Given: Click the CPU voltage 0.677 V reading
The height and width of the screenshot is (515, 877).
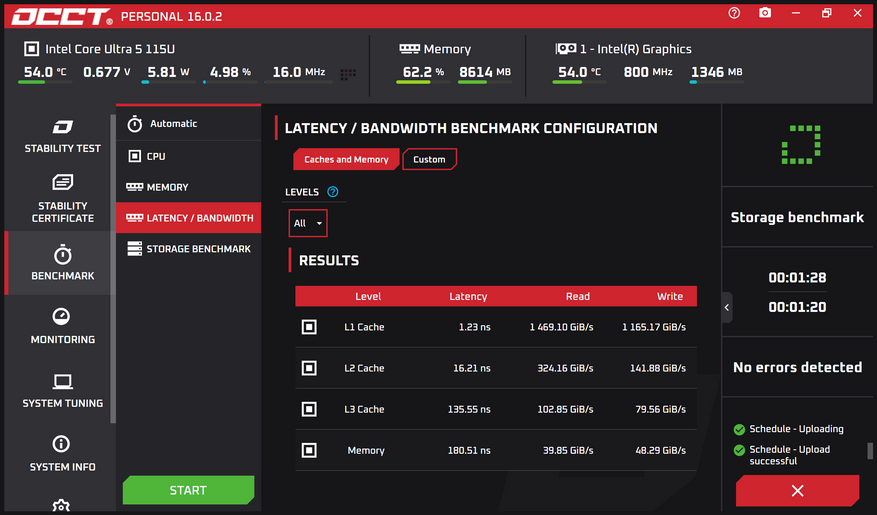Looking at the screenshot, I should point(107,72).
